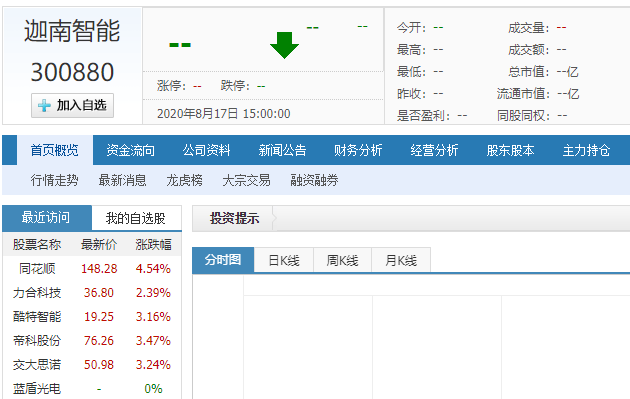
Task: Open the 最新消息 sub-menu link
Action: (x=123, y=180)
